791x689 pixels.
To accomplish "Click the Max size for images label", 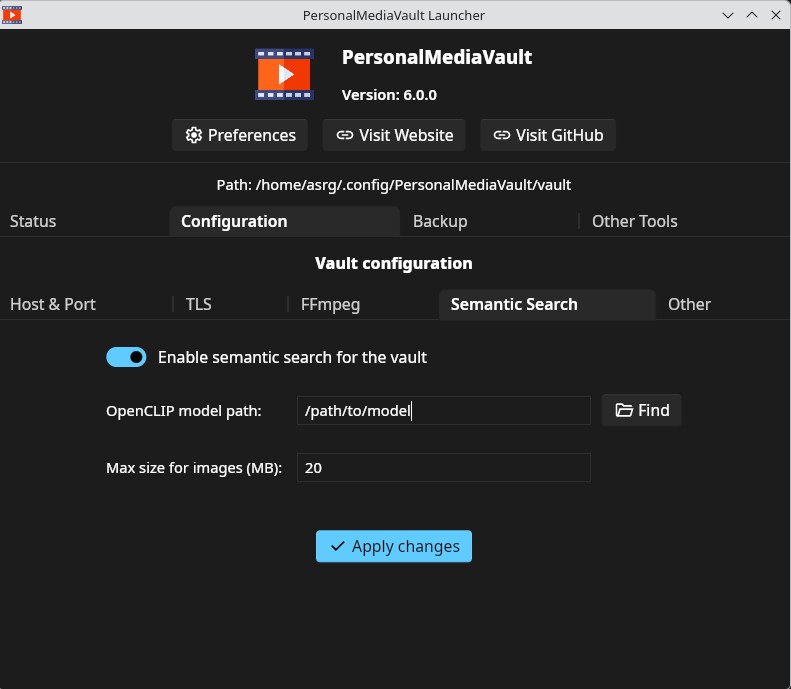I will click(x=194, y=468).
